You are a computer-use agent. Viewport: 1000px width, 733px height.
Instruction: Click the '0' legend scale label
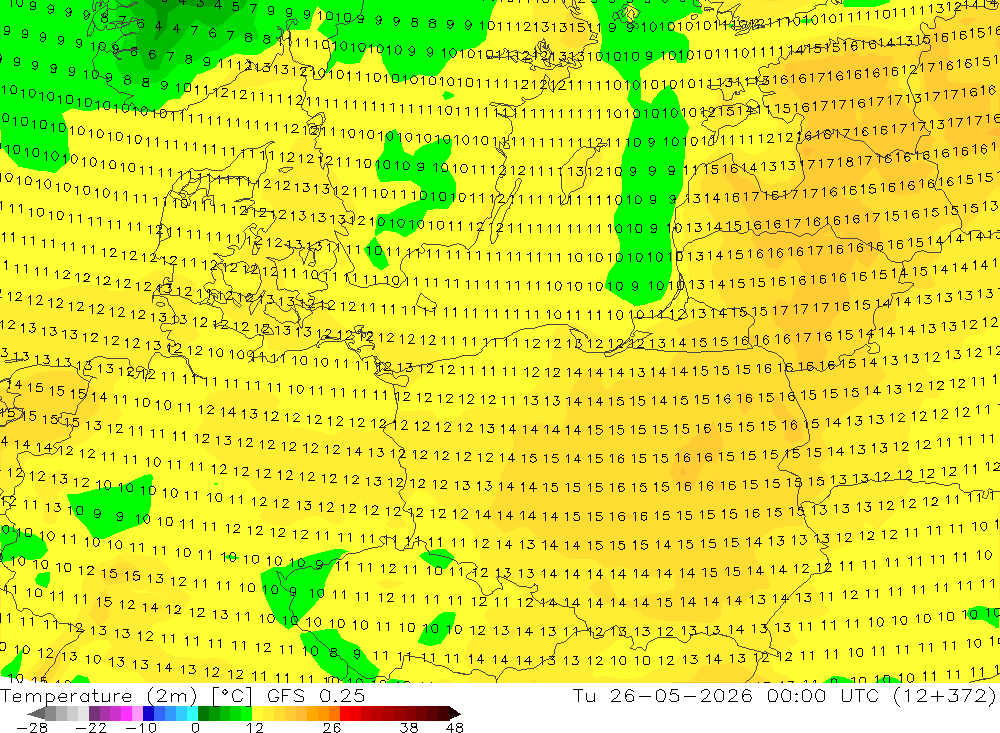[x=196, y=727]
